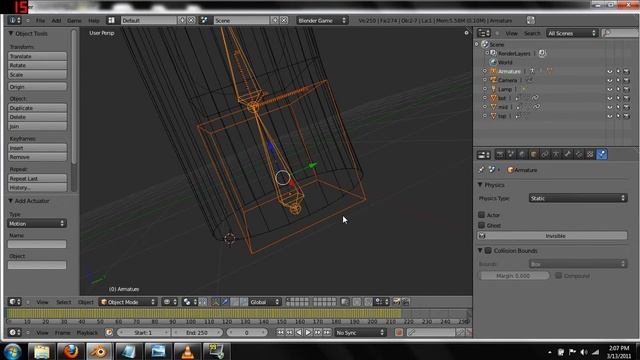Open the Add menu
640x360 pixels.
click(x=56, y=20)
